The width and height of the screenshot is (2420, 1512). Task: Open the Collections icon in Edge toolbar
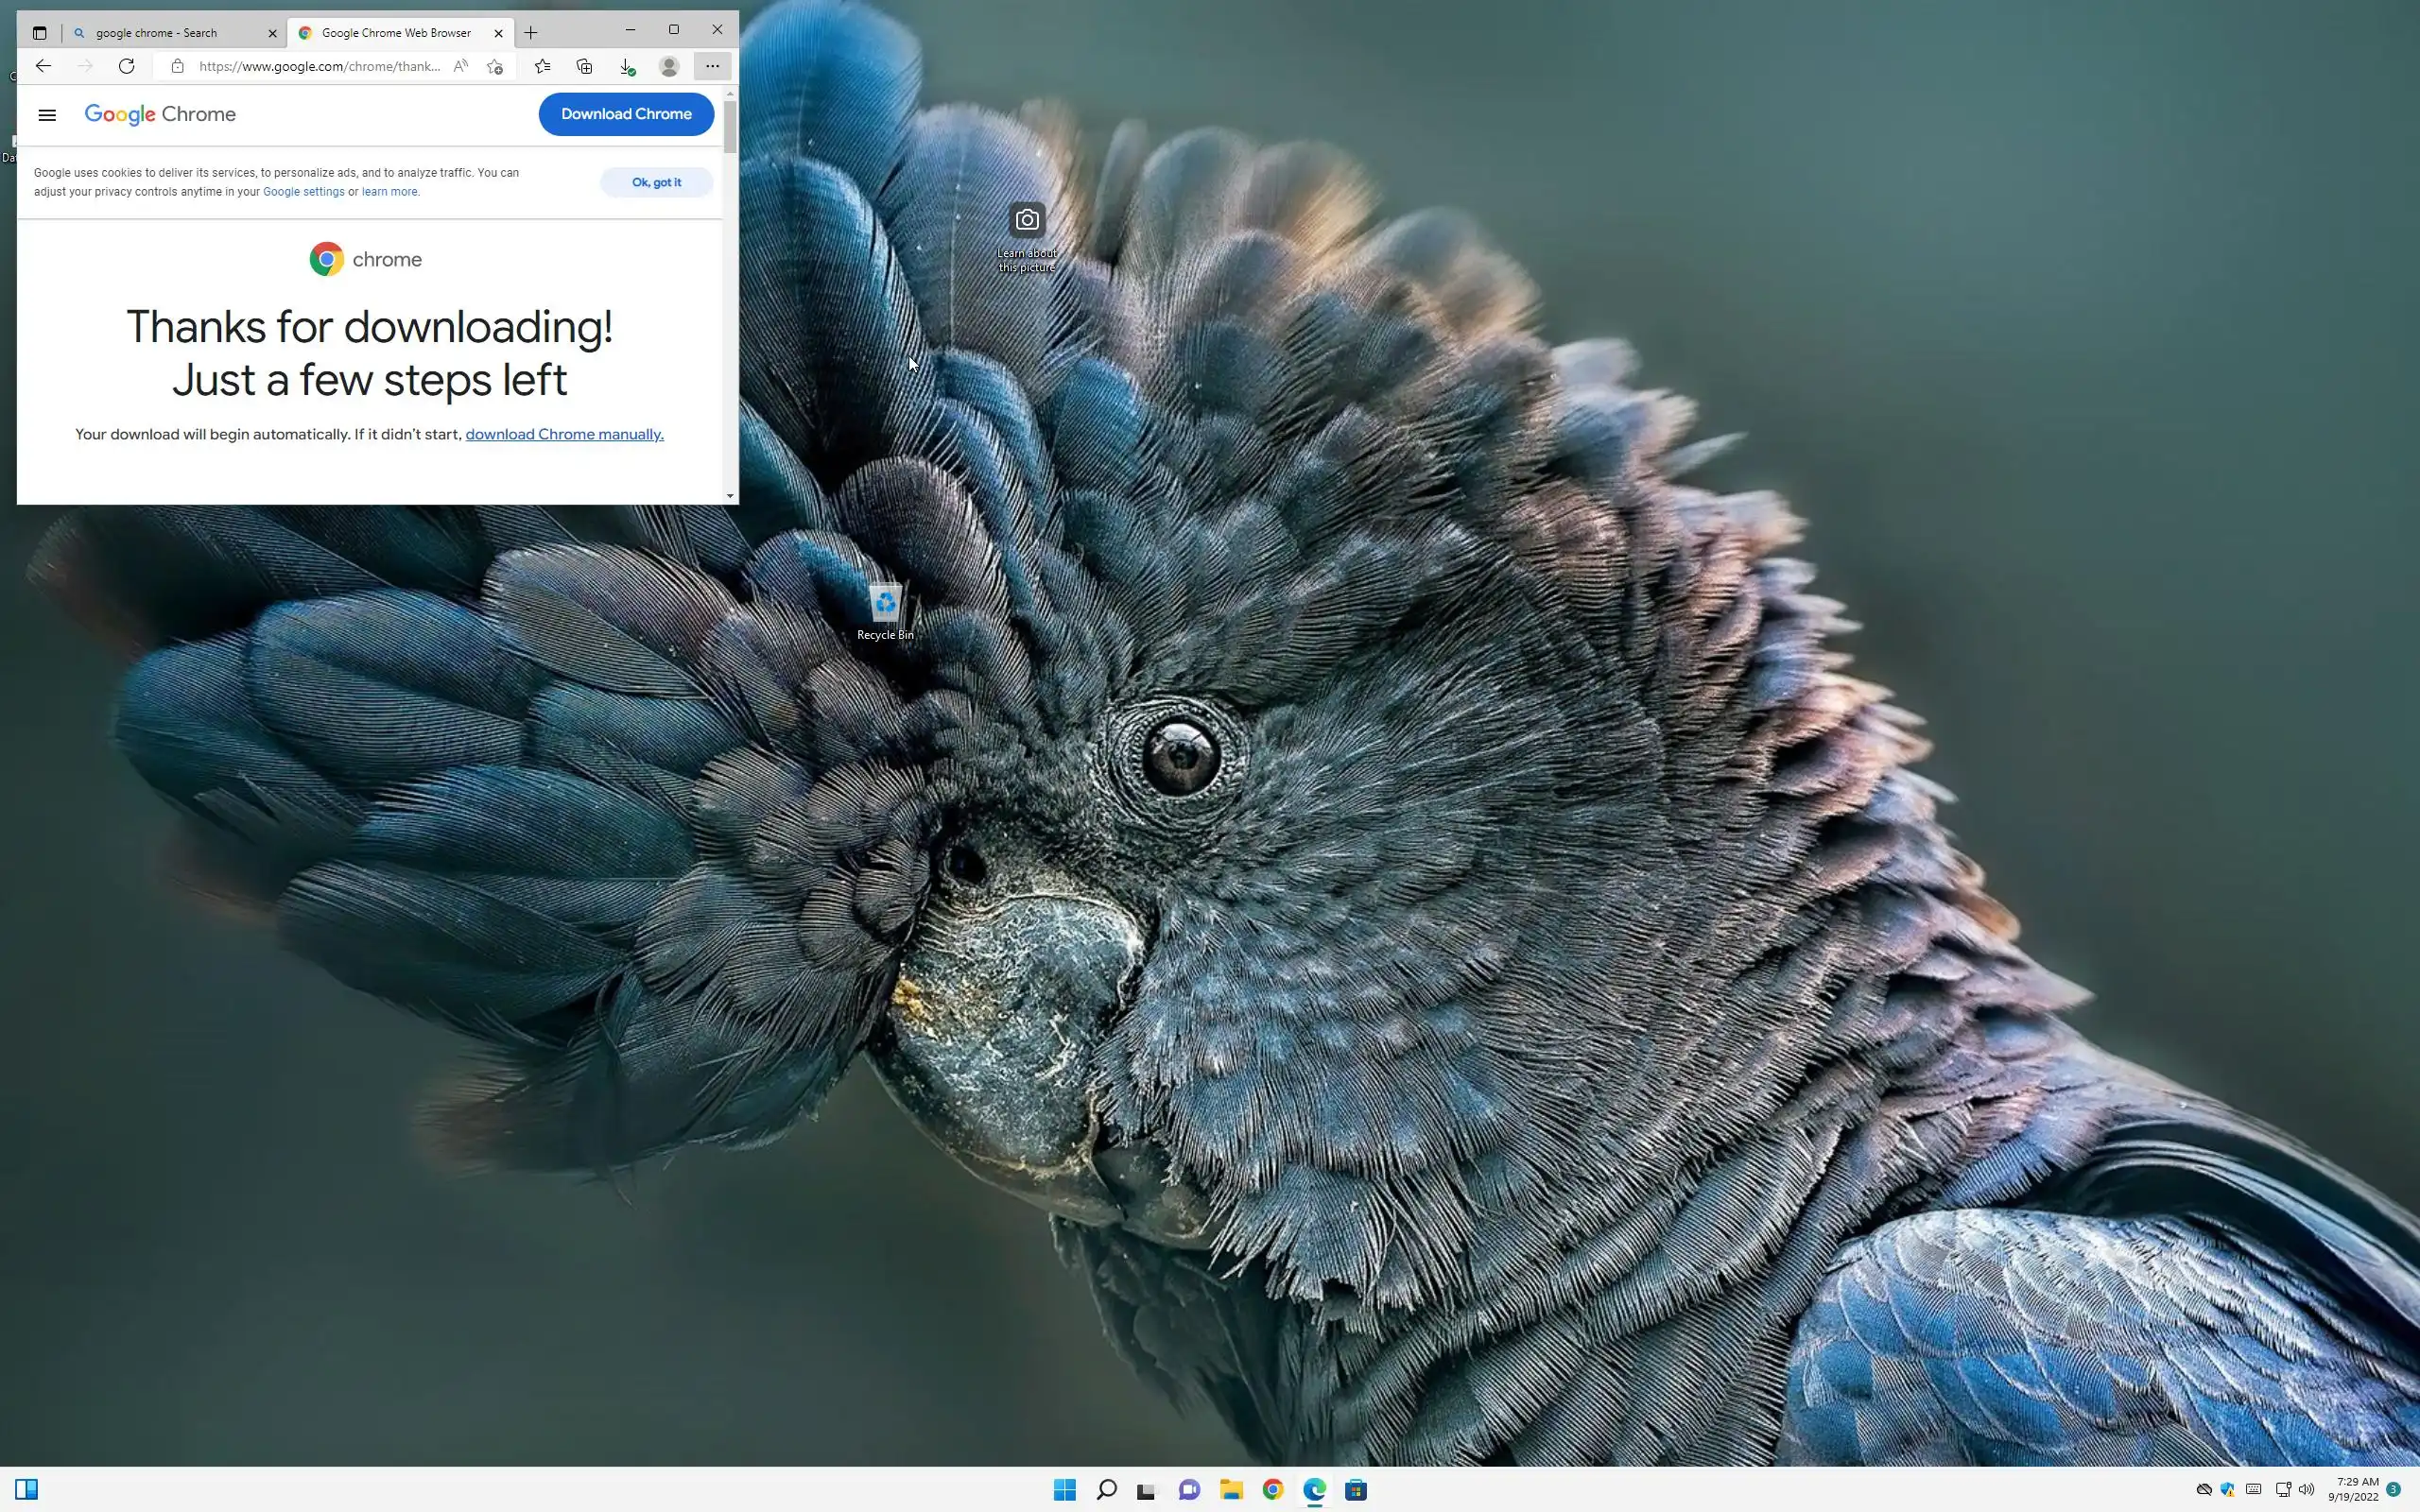[585, 66]
